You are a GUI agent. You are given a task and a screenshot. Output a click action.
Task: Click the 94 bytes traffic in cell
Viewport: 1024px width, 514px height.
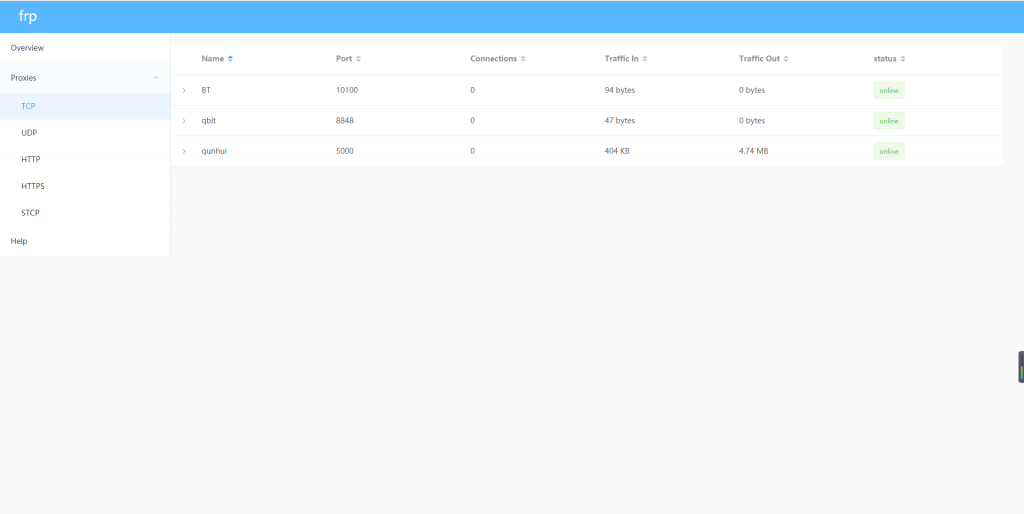click(620, 90)
